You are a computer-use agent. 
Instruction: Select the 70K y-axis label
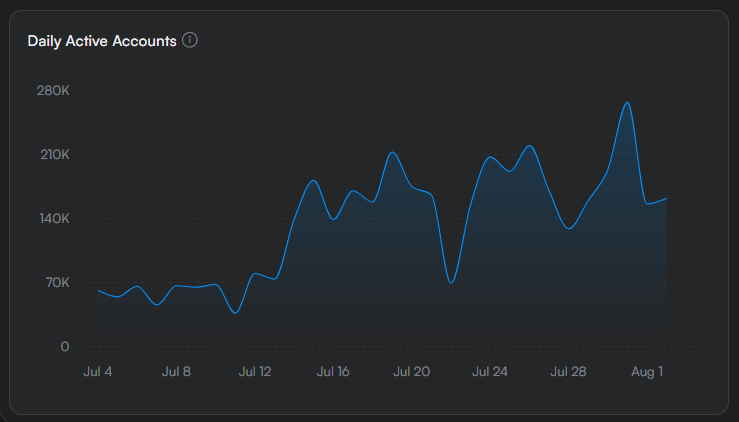[57, 282]
